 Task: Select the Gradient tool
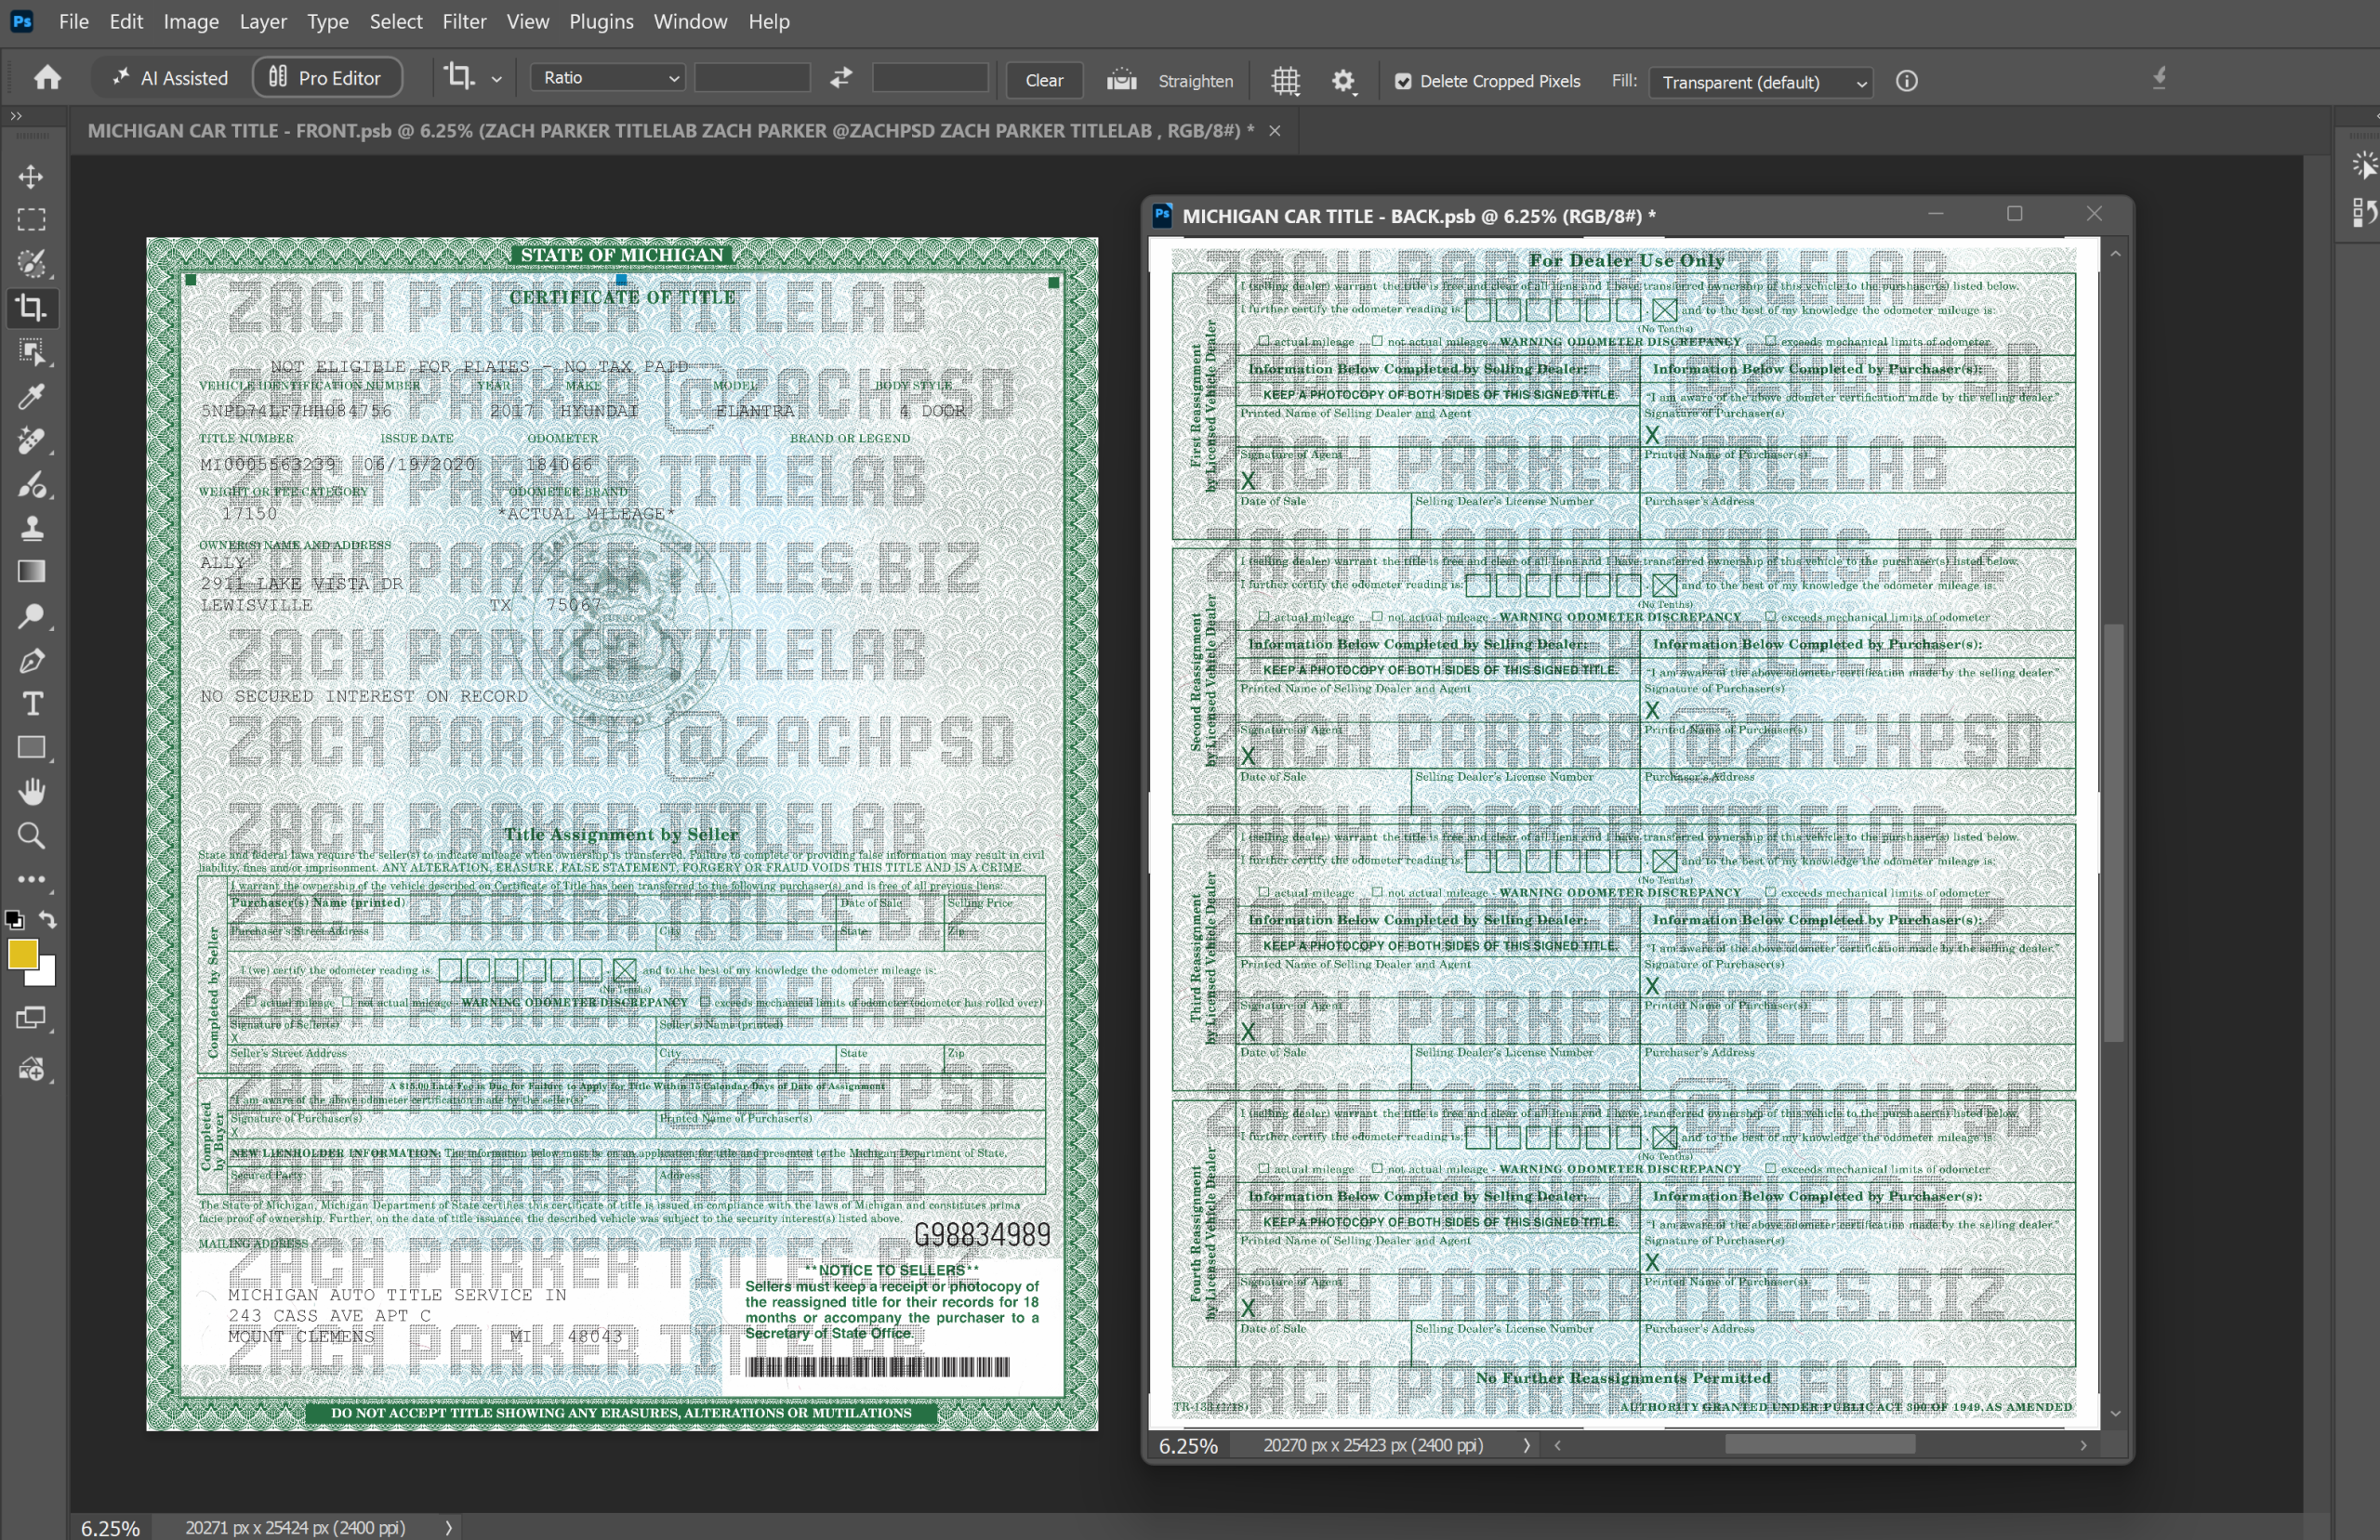[x=31, y=572]
